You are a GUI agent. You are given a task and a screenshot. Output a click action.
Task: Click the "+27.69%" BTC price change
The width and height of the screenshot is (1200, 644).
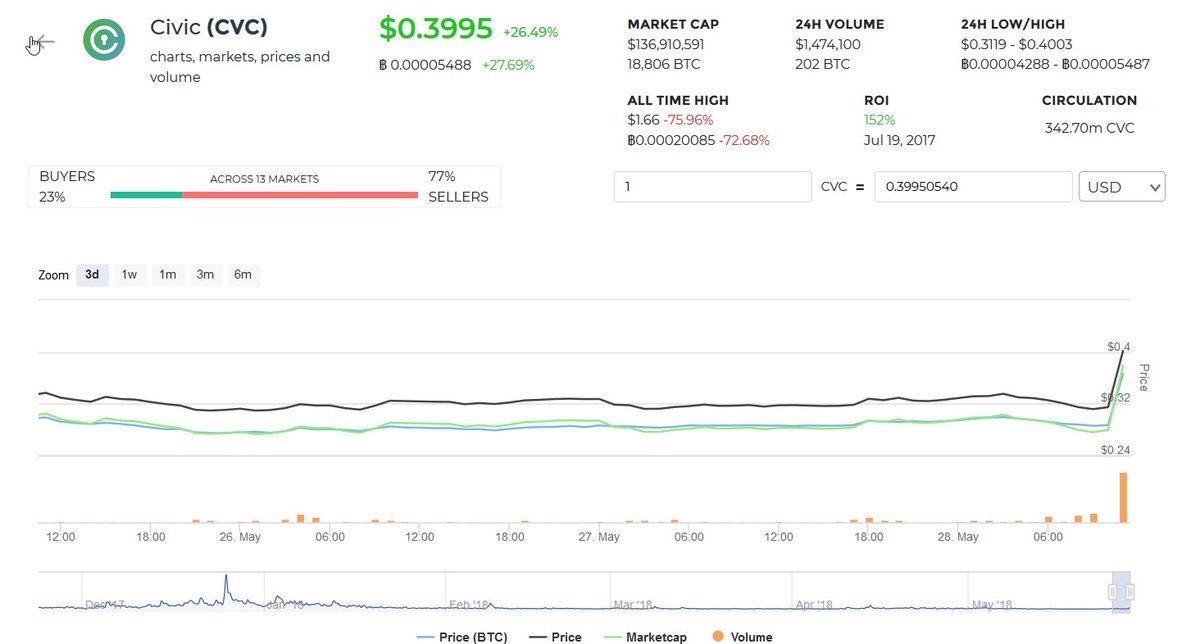(508, 65)
